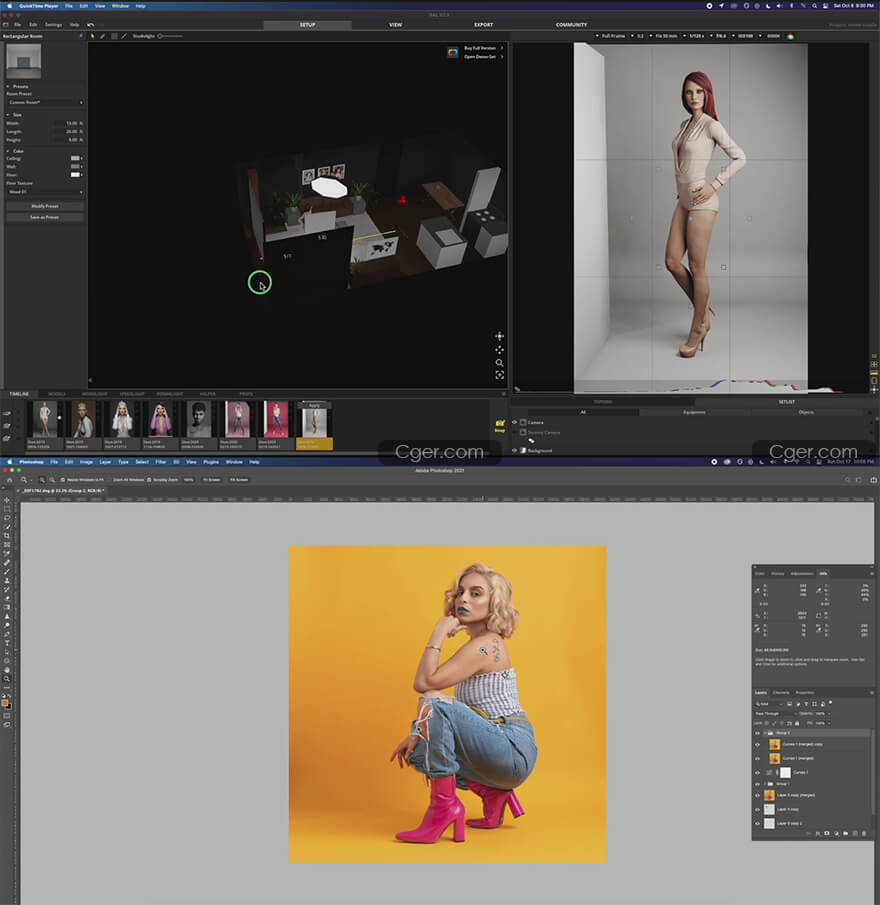Open the Room Preset dropdown
Image resolution: width=880 pixels, height=905 pixels.
(45, 102)
